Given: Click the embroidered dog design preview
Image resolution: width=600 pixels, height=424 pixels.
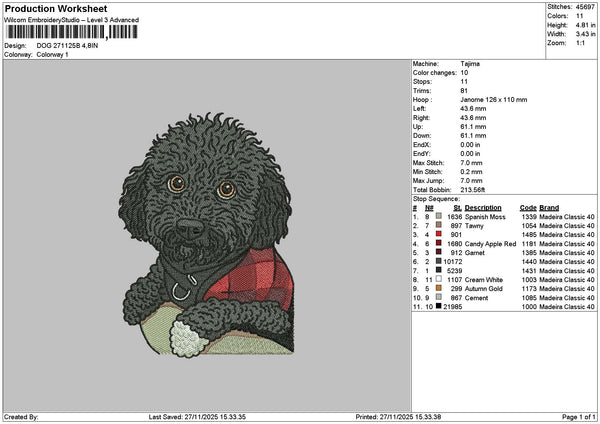Looking at the screenshot, I should [x=207, y=234].
